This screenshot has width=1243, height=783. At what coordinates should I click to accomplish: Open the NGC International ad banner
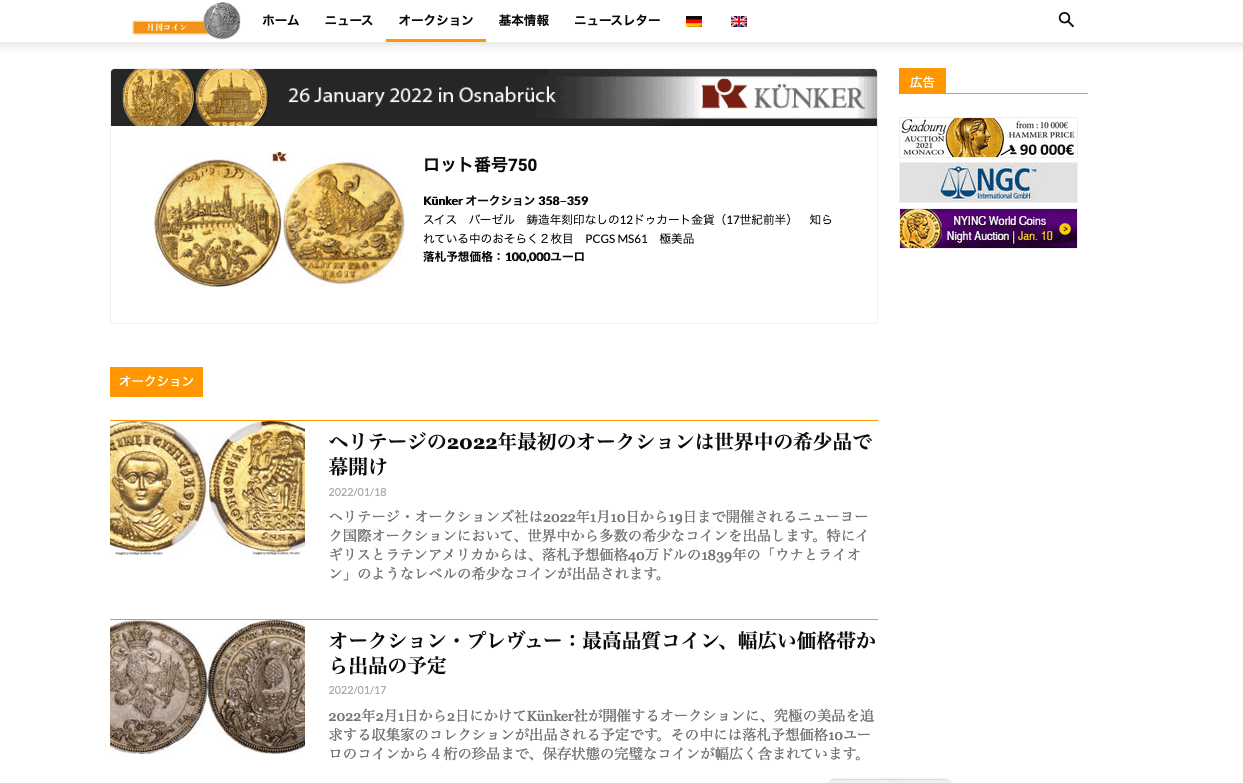point(988,183)
